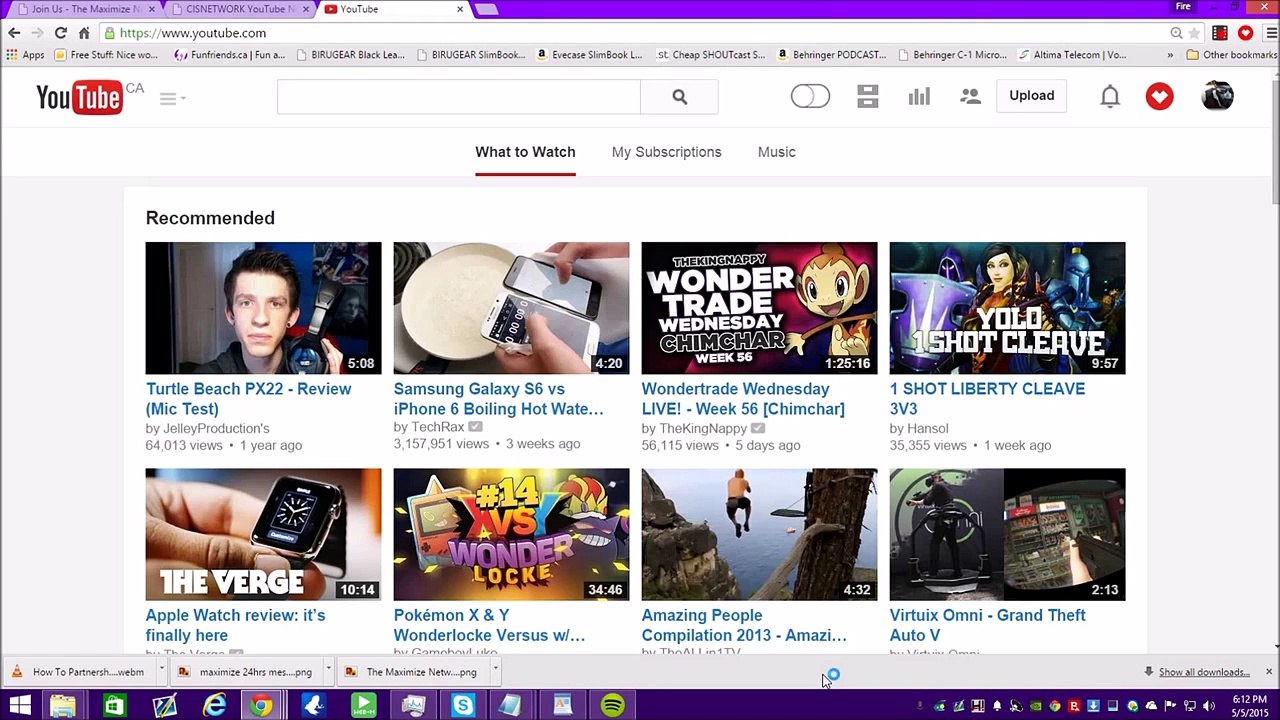Open 'Amazing People Compilation 2013' title link
This screenshot has height=720, width=1280.
point(744,625)
